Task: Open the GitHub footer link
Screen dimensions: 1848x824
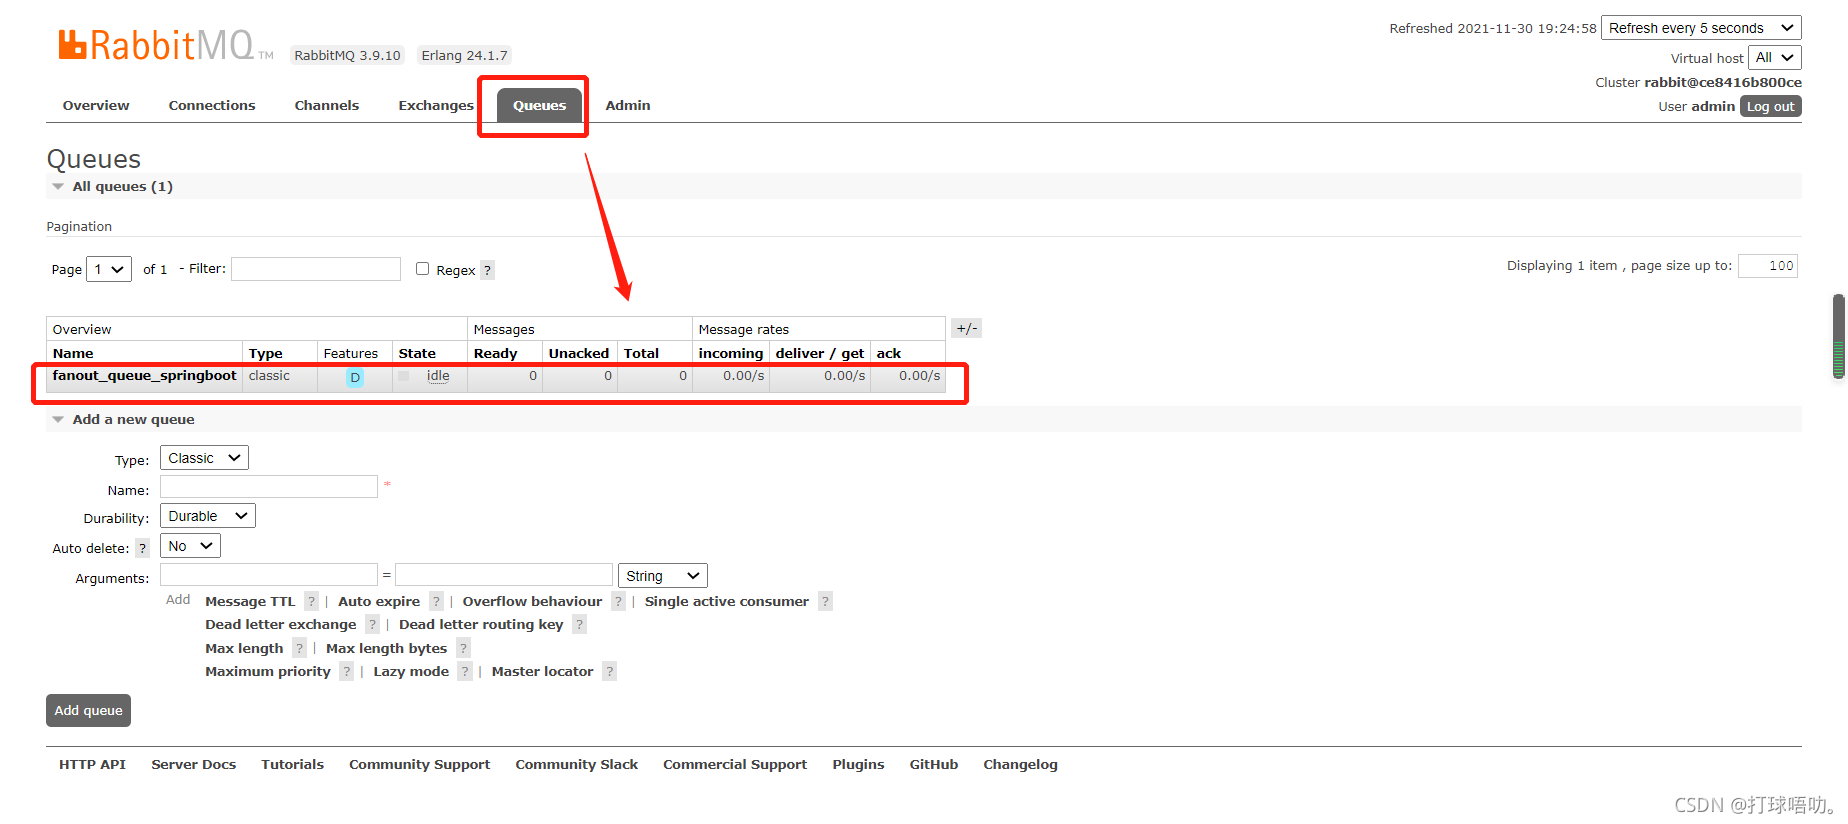Action: 934,764
